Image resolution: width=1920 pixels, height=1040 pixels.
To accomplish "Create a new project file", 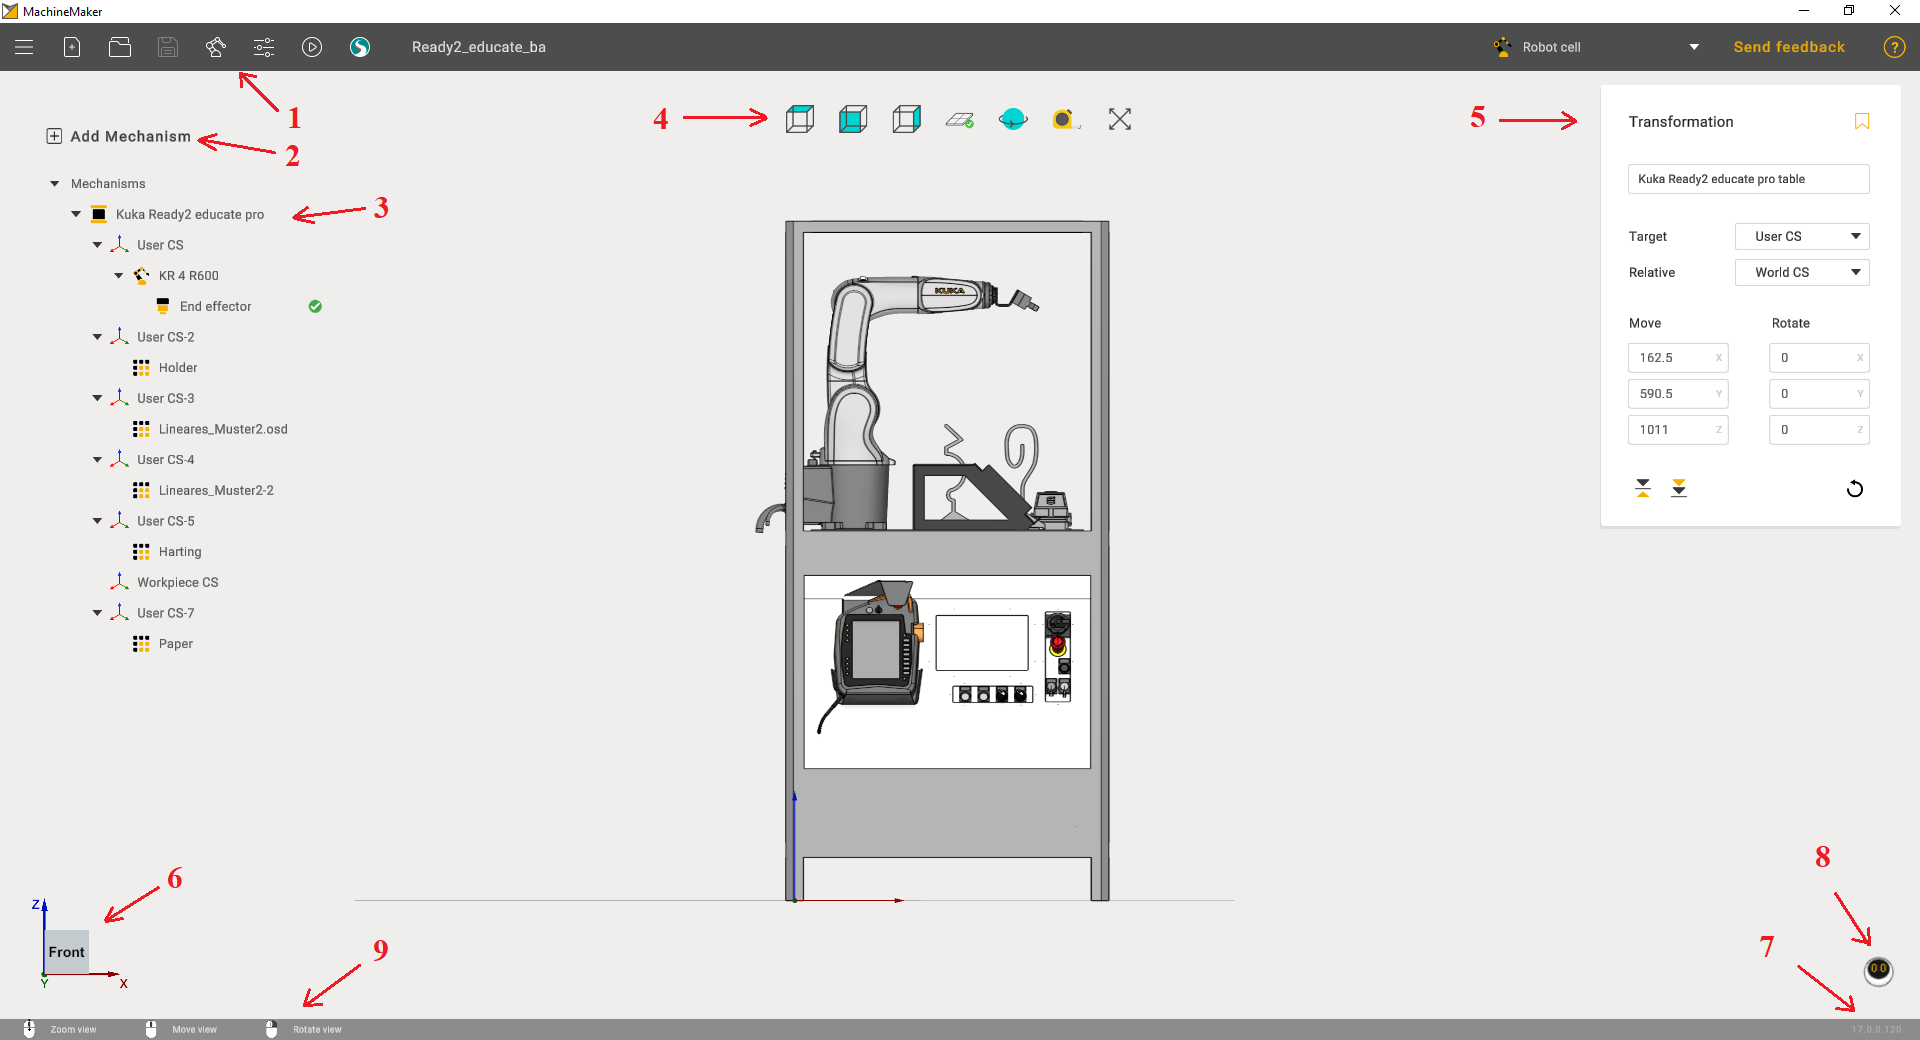I will point(72,47).
